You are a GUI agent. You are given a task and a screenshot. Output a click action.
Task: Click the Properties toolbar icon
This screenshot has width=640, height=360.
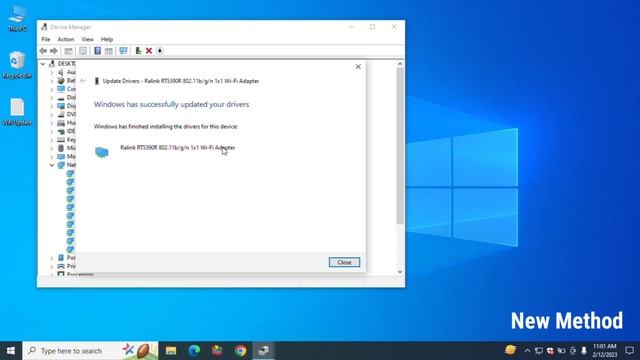[x=83, y=51]
